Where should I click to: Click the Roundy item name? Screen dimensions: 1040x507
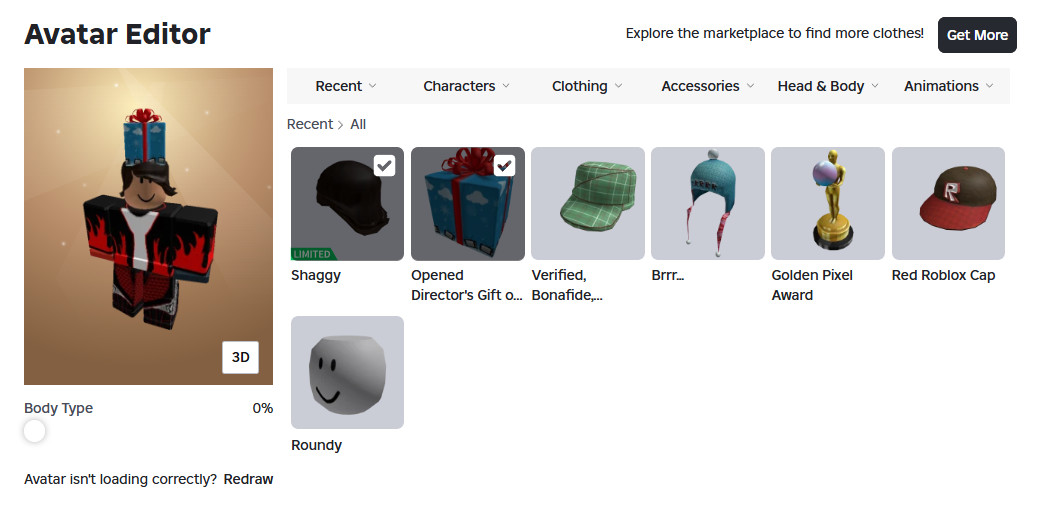pyautogui.click(x=316, y=445)
